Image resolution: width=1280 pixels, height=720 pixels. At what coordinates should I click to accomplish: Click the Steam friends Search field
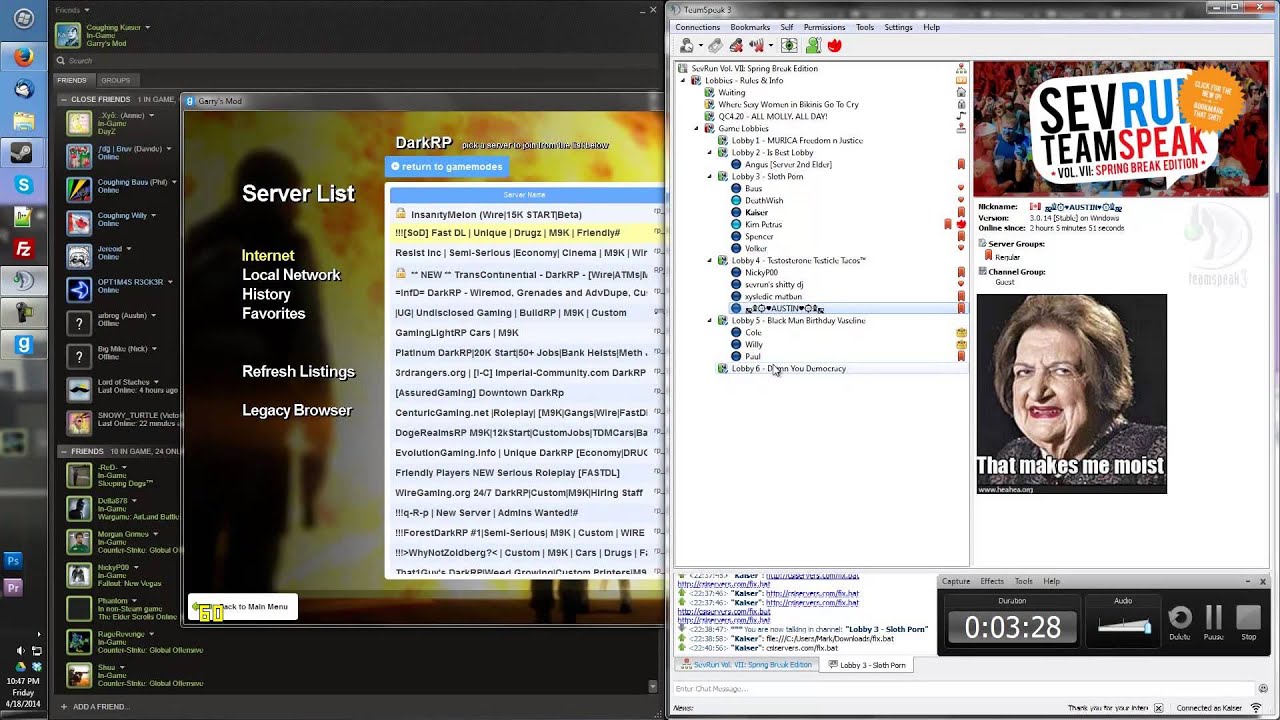355,61
